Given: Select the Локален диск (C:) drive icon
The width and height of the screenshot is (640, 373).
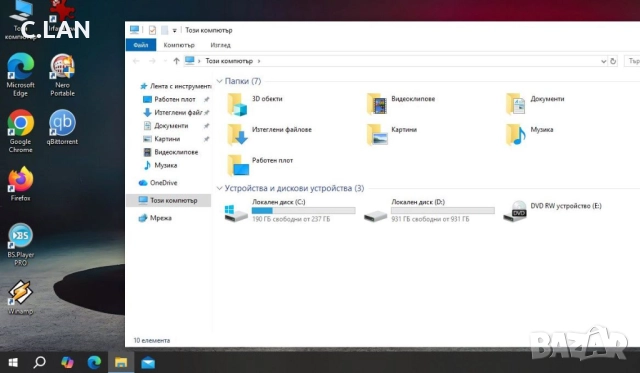Looking at the screenshot, I should pos(236,213).
